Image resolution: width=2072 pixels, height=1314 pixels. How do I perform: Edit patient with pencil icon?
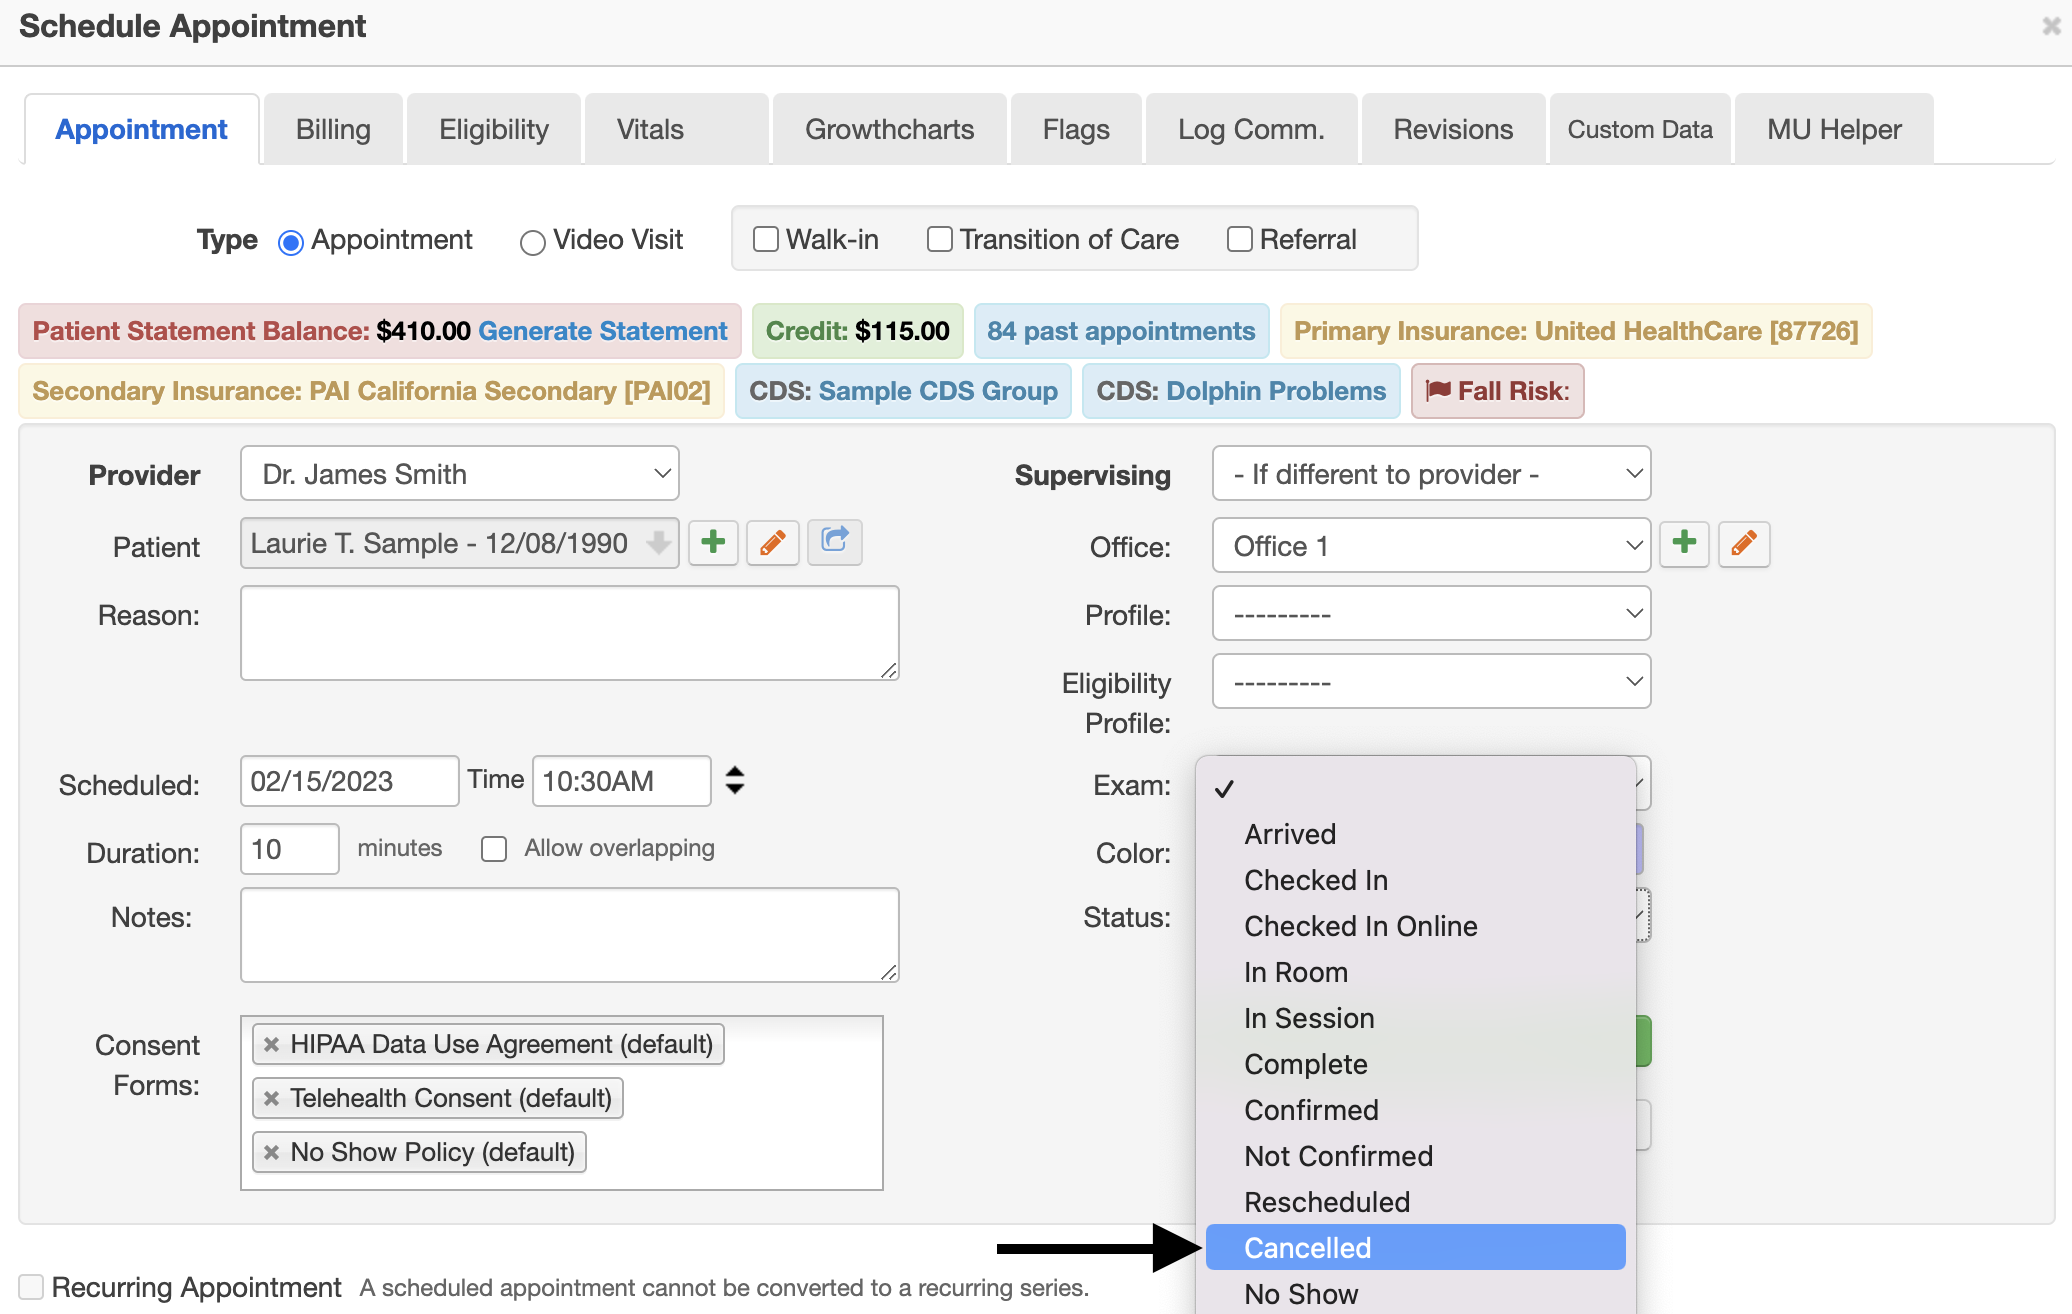772,543
